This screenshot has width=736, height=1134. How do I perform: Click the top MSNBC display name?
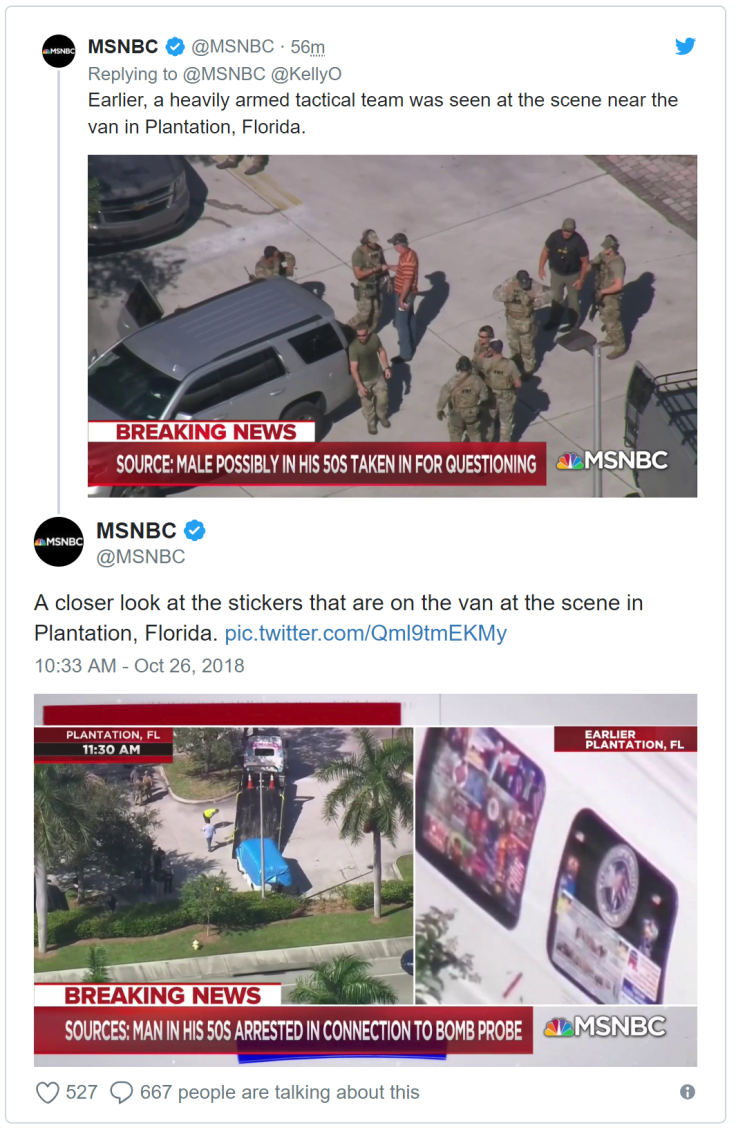click(x=123, y=47)
